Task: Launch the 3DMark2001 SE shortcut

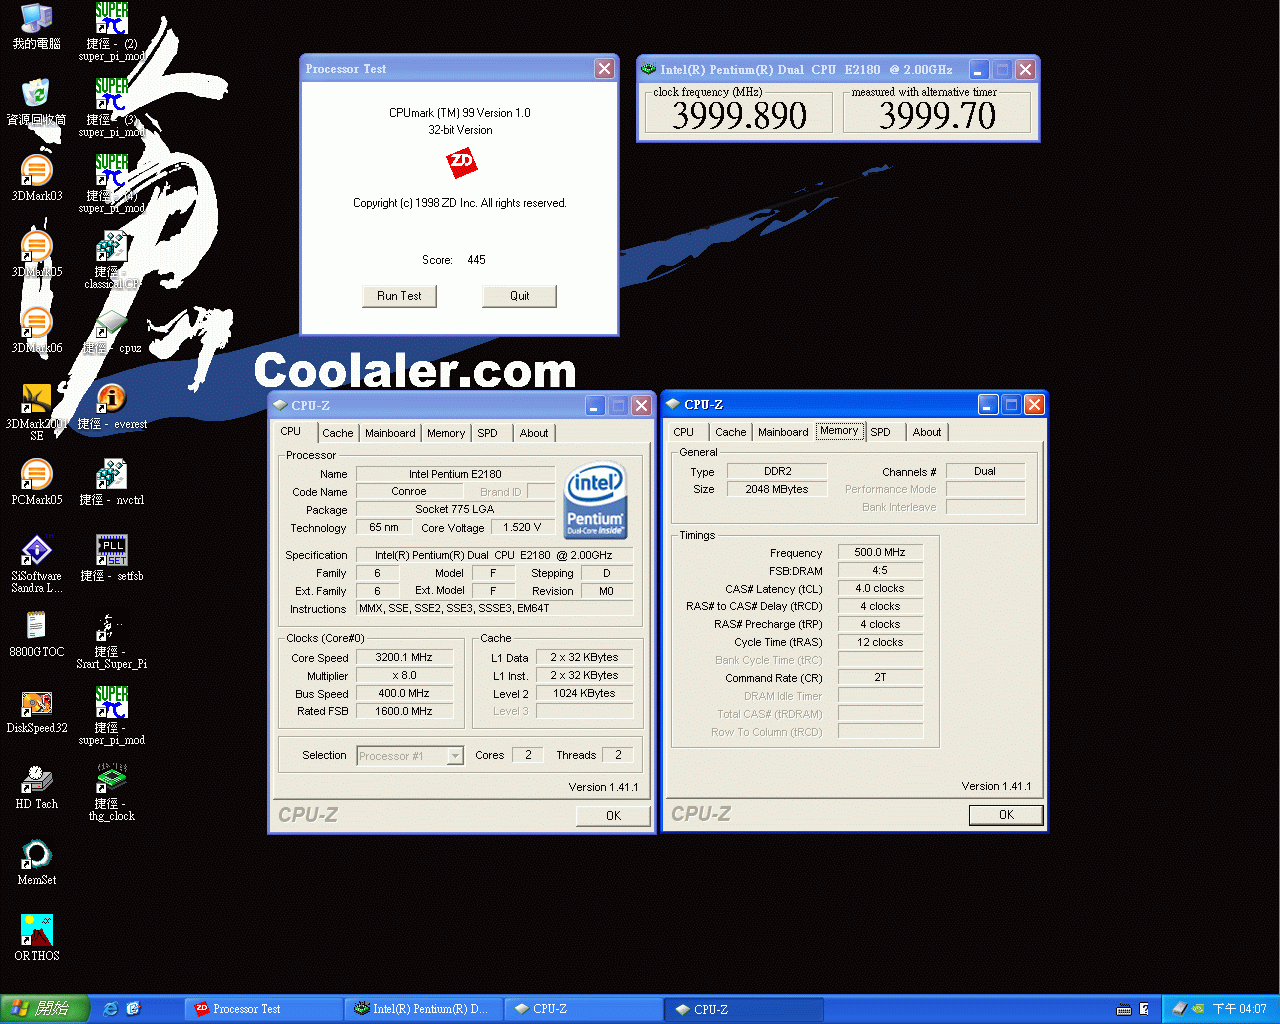Action: pos(37,411)
